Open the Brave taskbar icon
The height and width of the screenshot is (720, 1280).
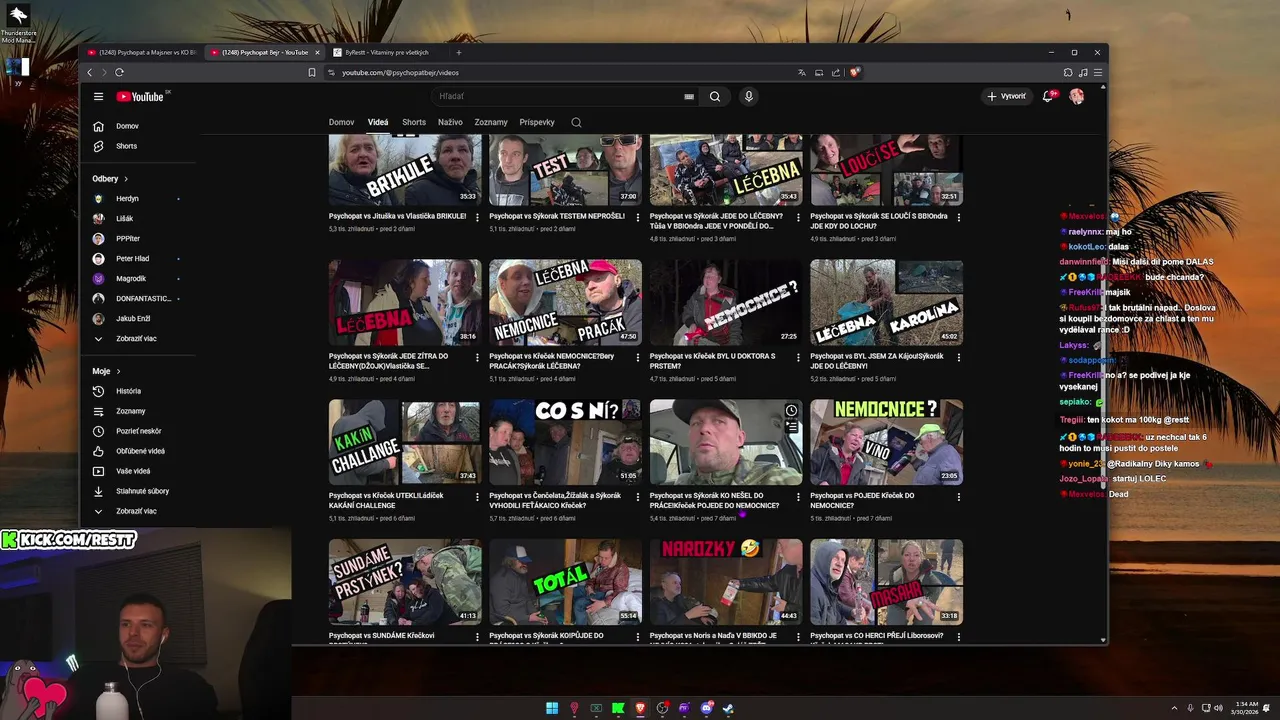click(640, 708)
